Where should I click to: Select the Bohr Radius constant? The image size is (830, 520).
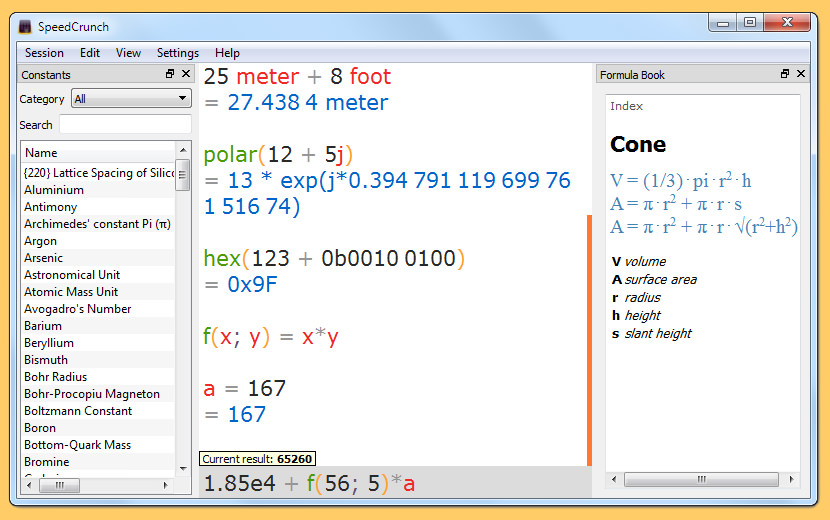[98, 376]
